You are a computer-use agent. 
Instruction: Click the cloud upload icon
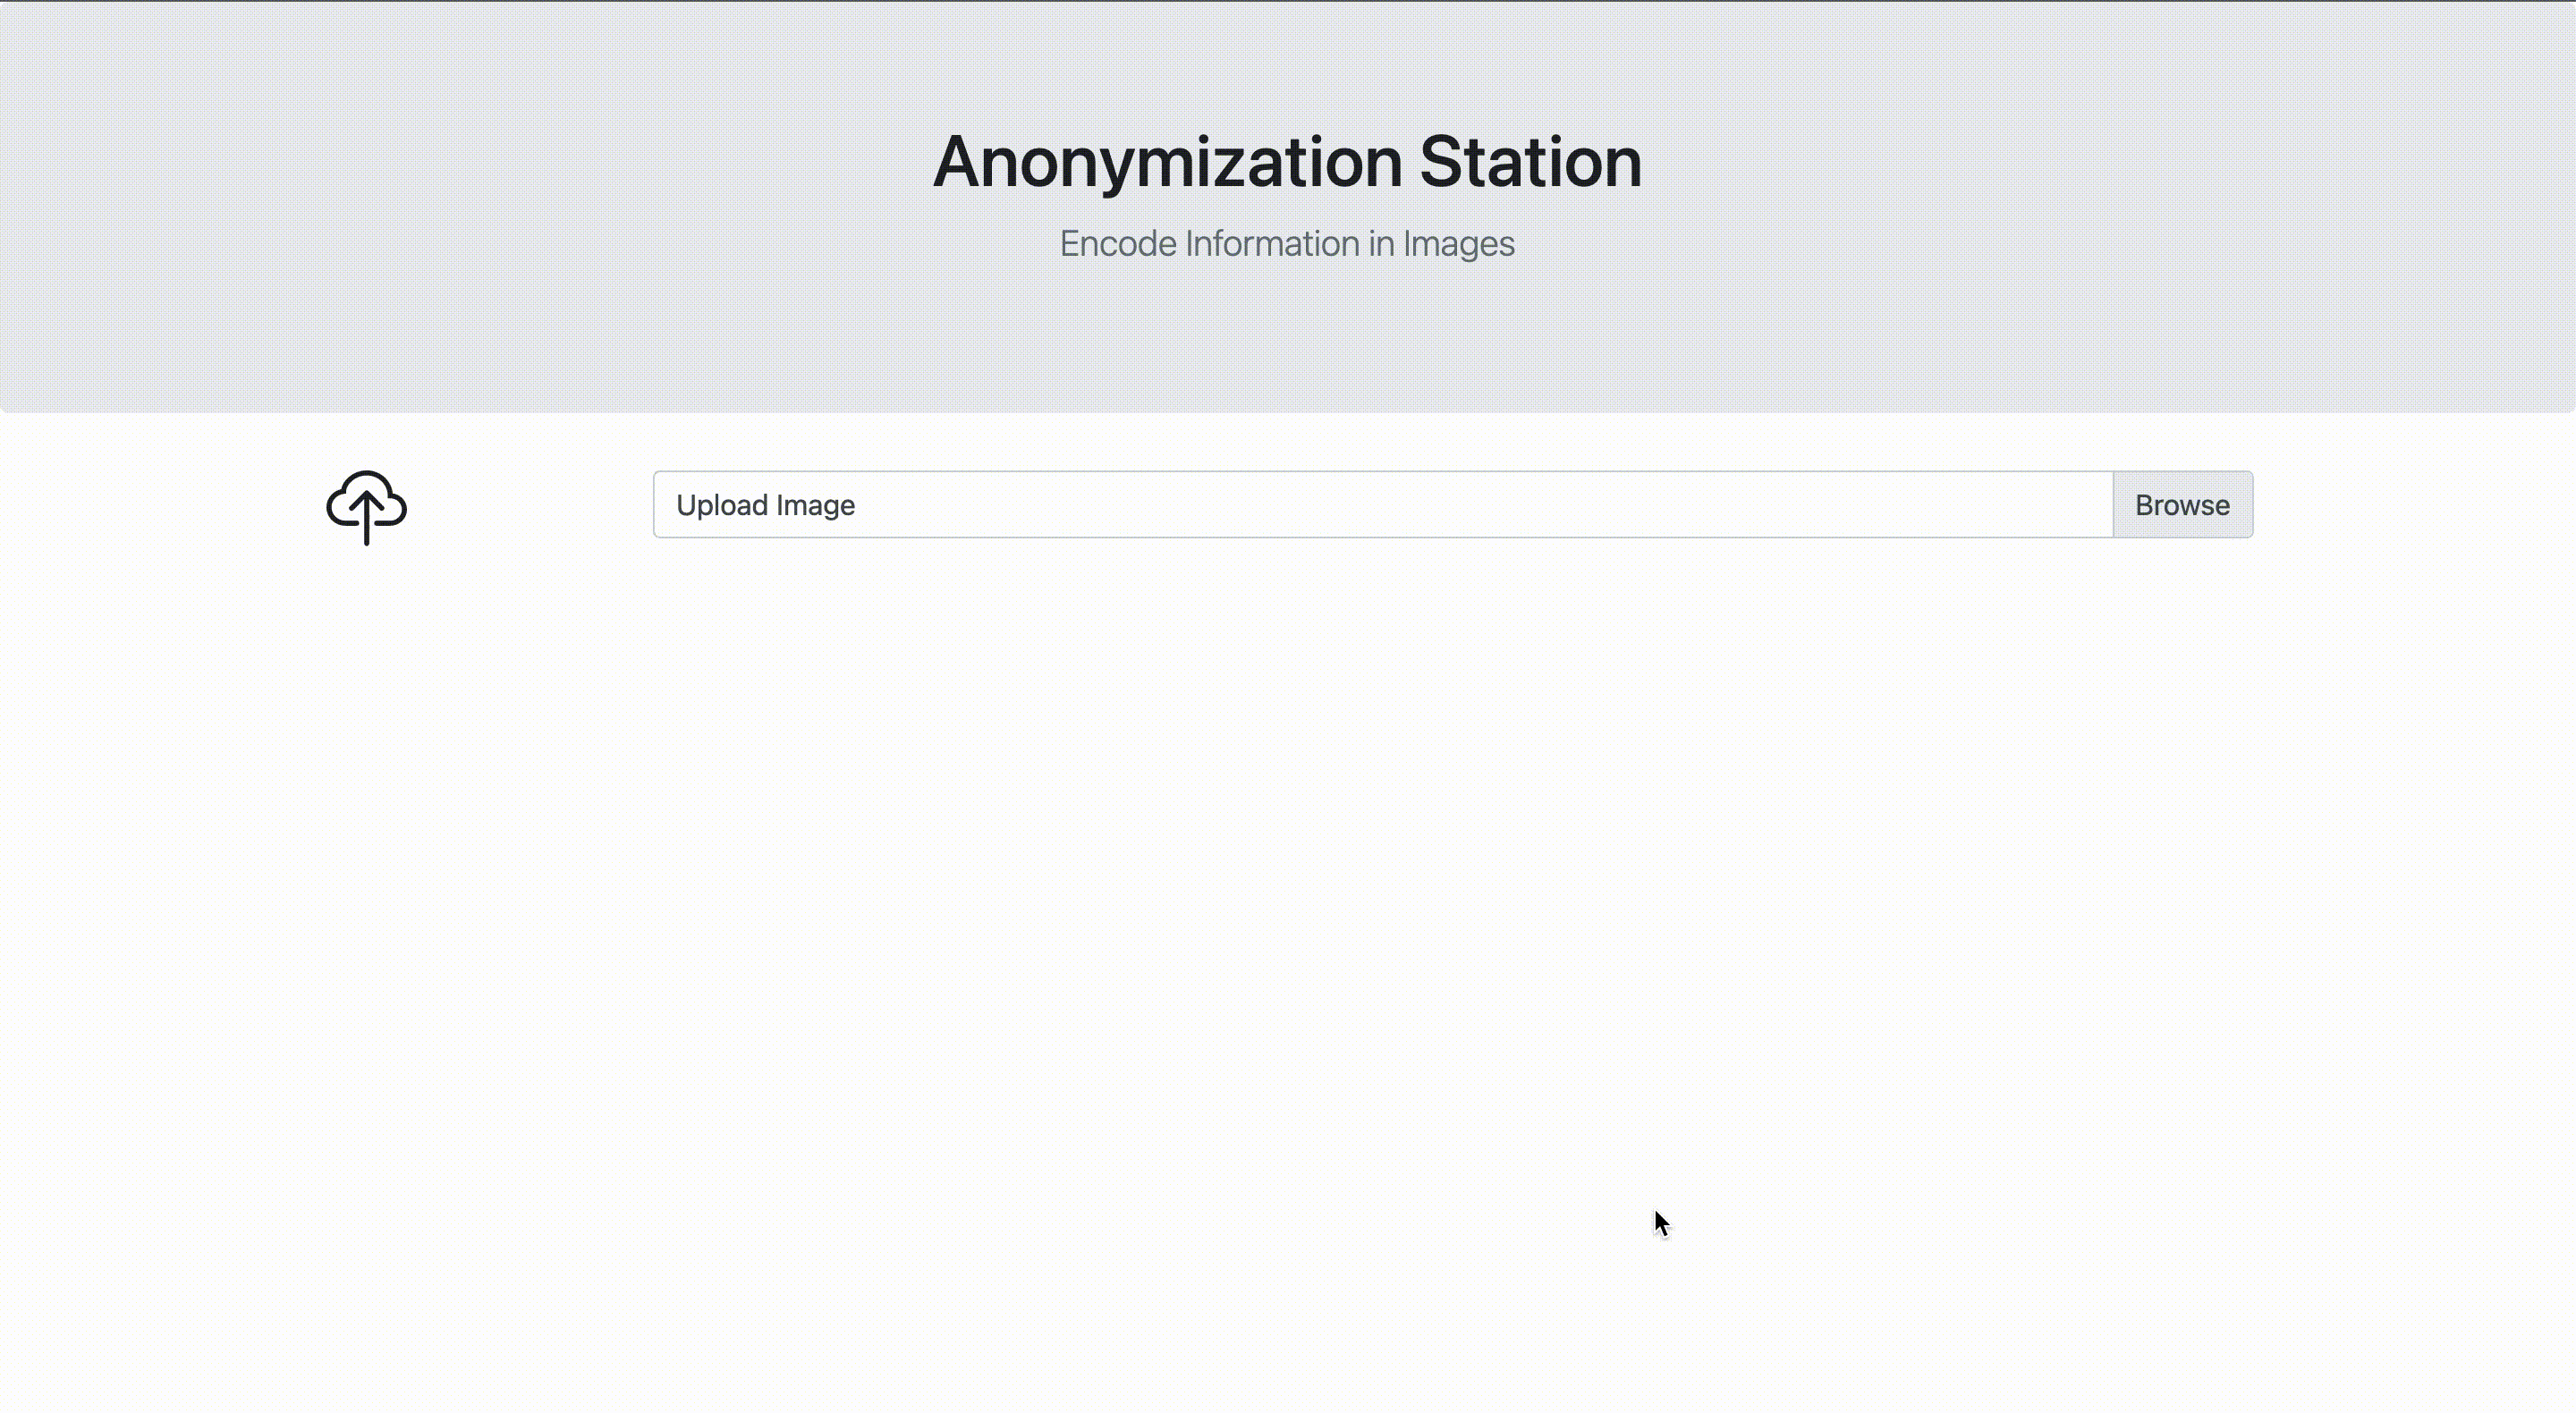[366, 507]
